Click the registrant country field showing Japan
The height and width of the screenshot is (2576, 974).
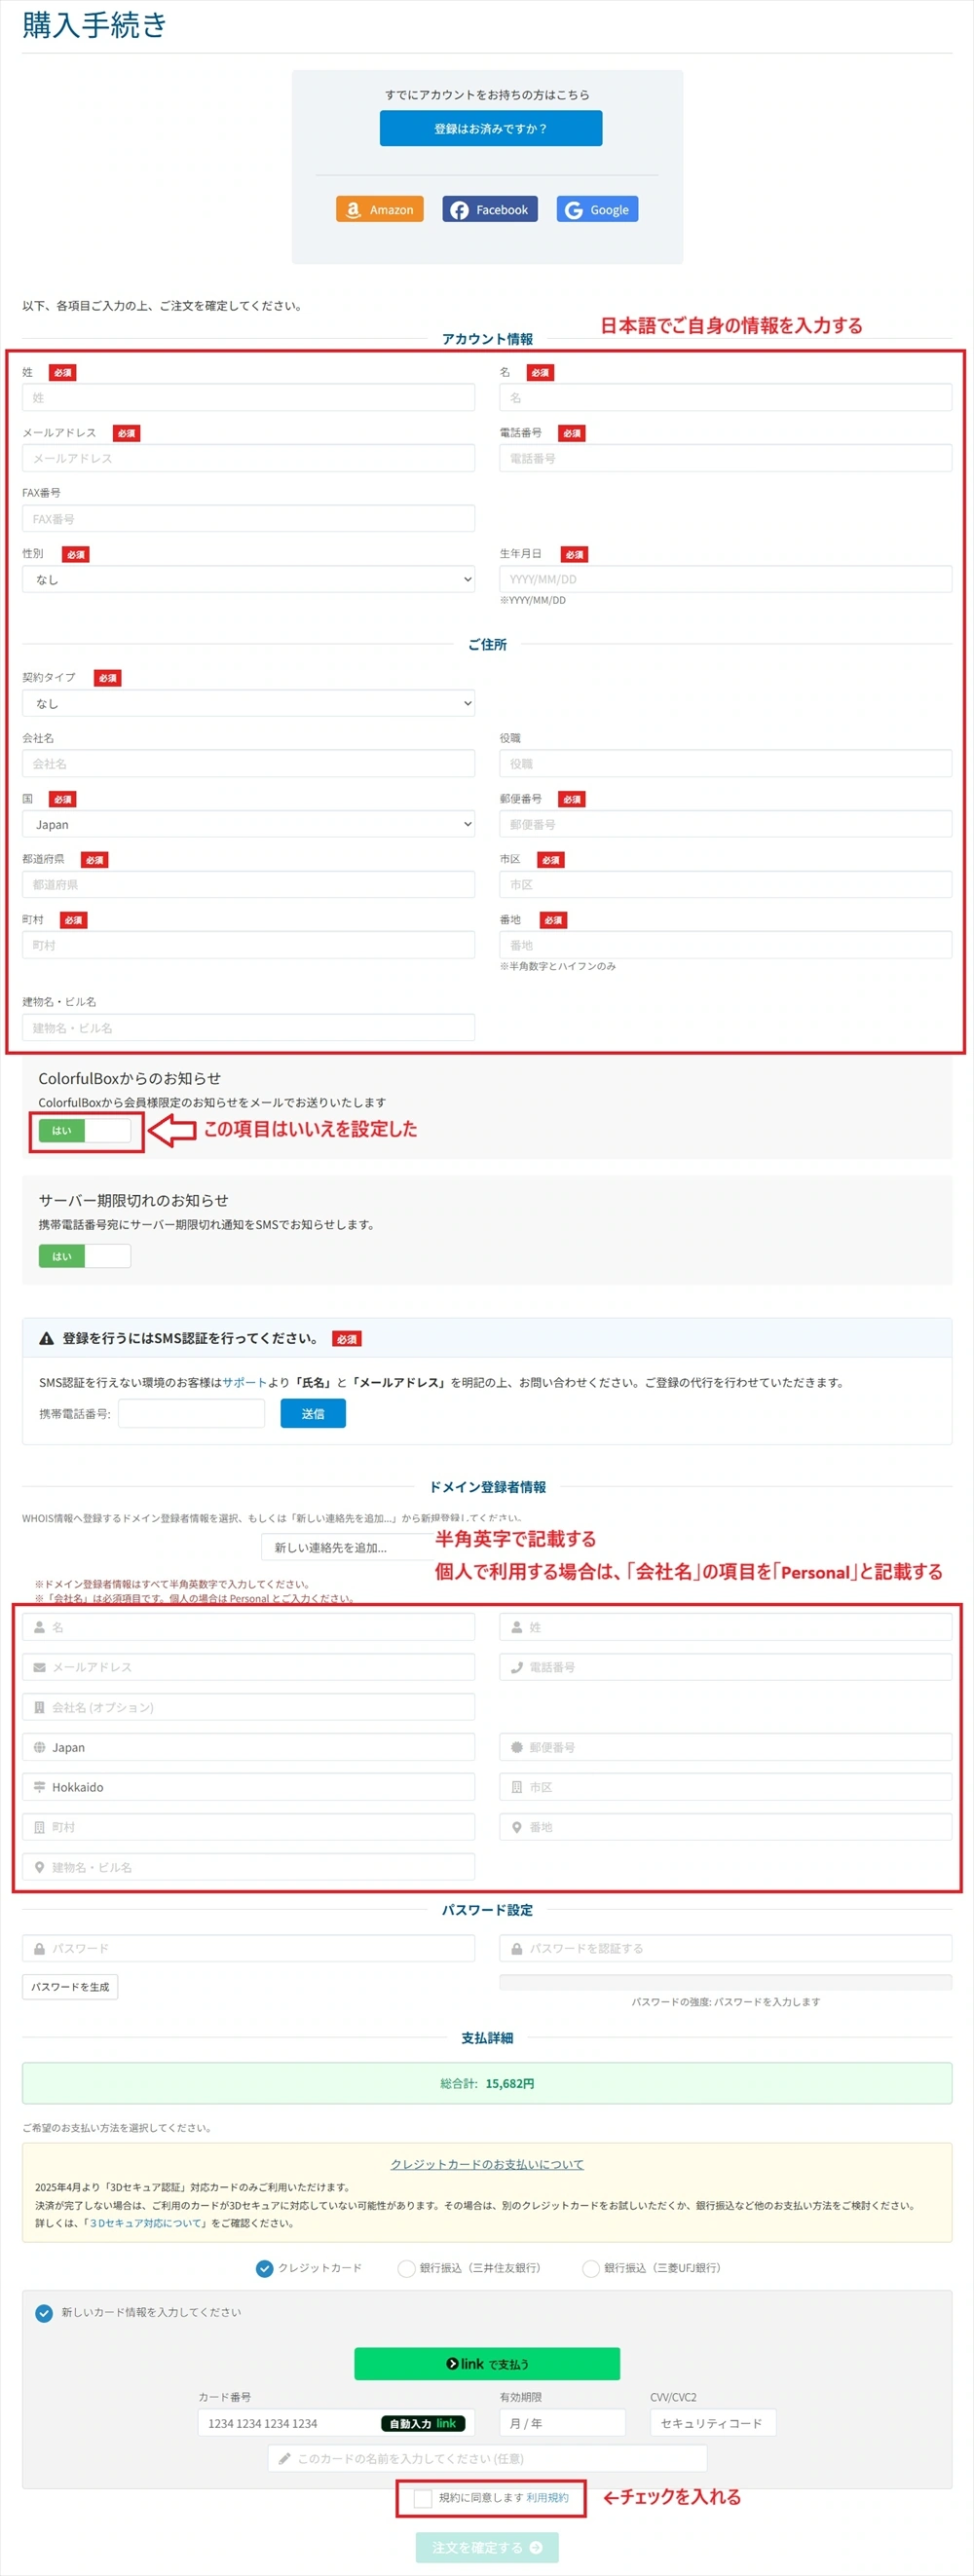point(248,1747)
